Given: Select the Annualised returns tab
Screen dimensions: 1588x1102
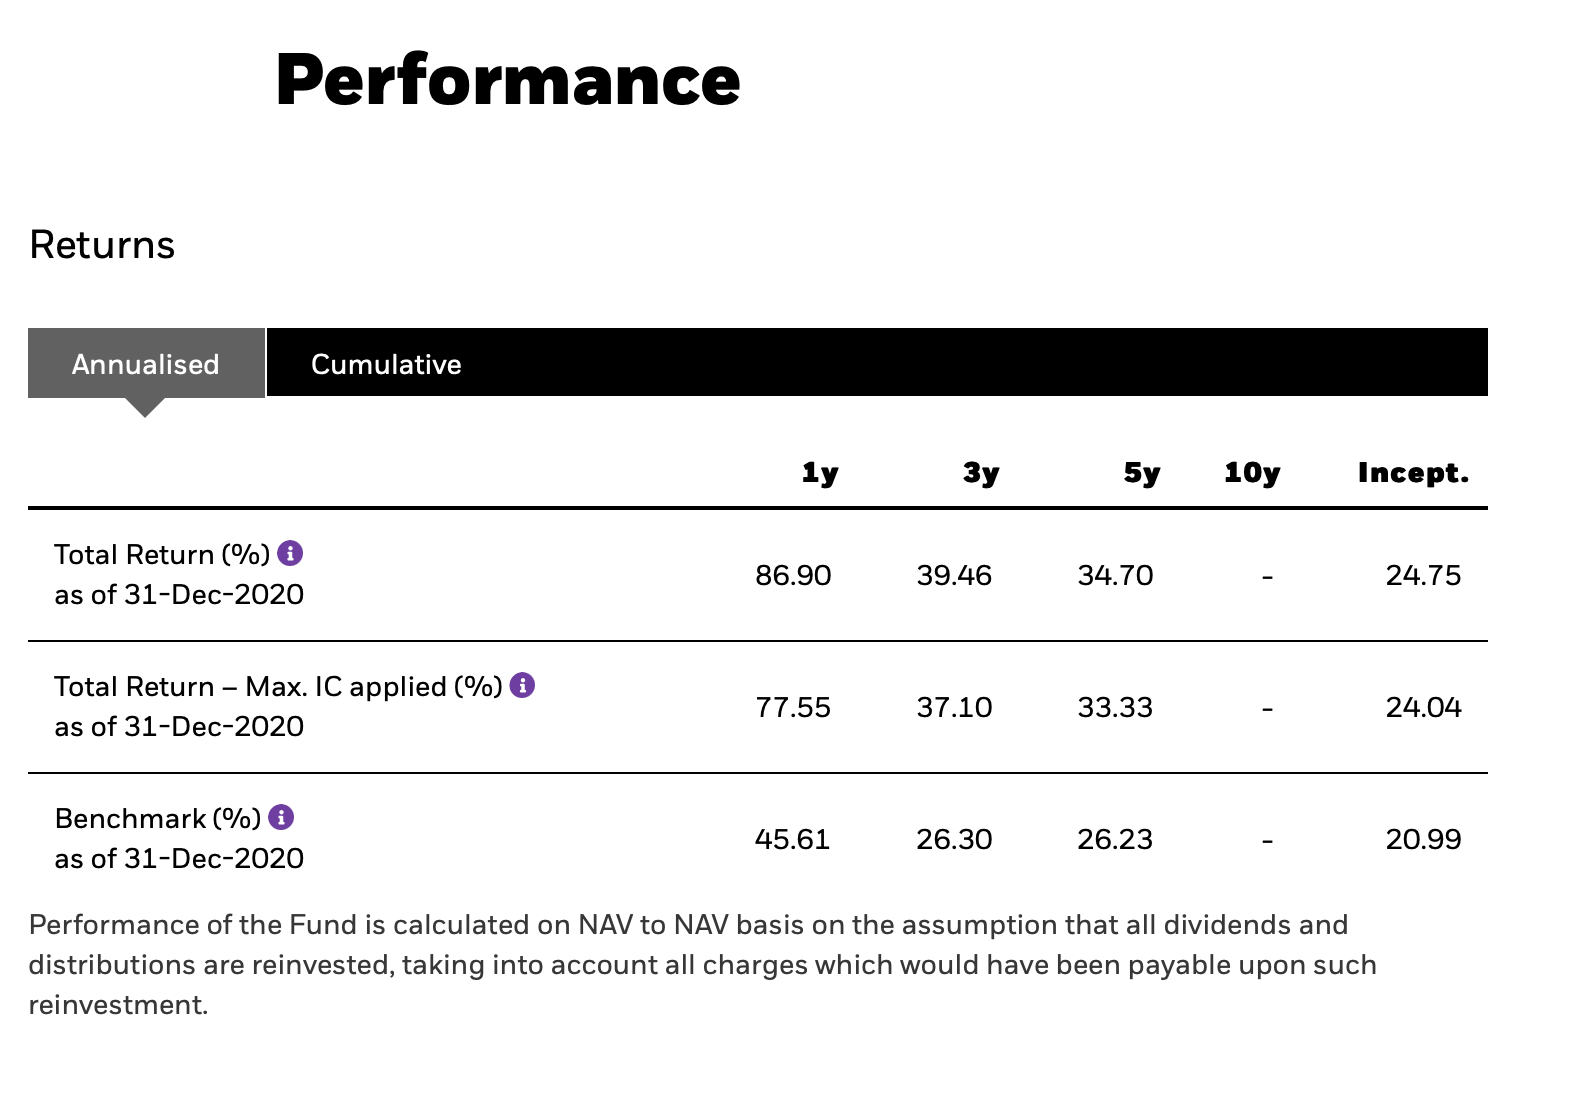Looking at the screenshot, I should click(146, 364).
